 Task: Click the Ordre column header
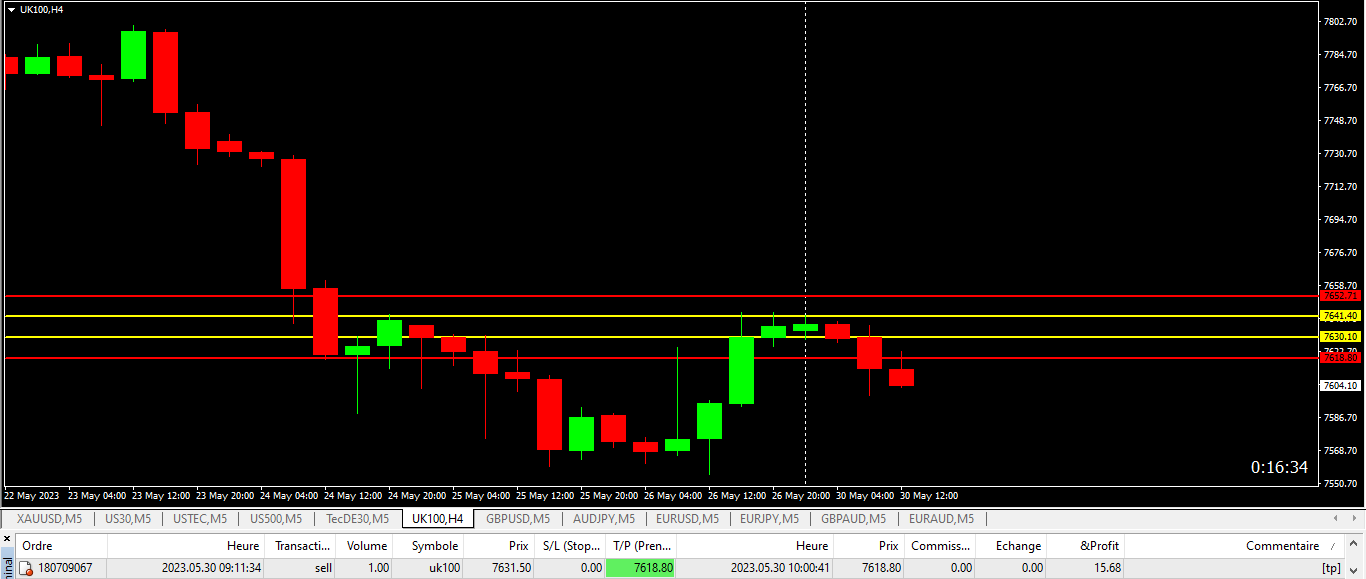pyautogui.click(x=38, y=546)
